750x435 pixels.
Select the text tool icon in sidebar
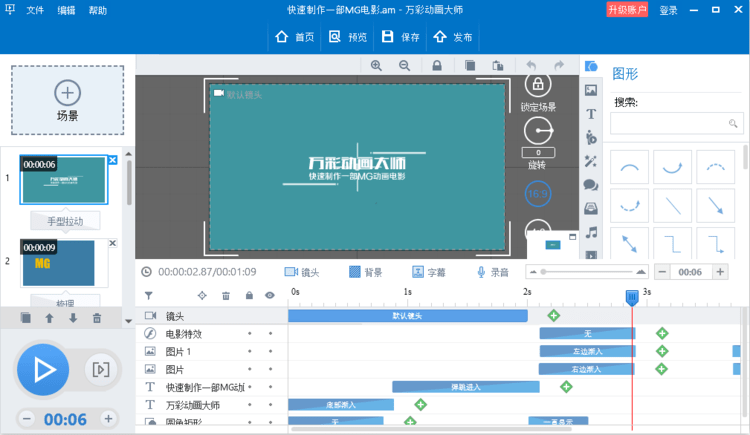tap(591, 114)
